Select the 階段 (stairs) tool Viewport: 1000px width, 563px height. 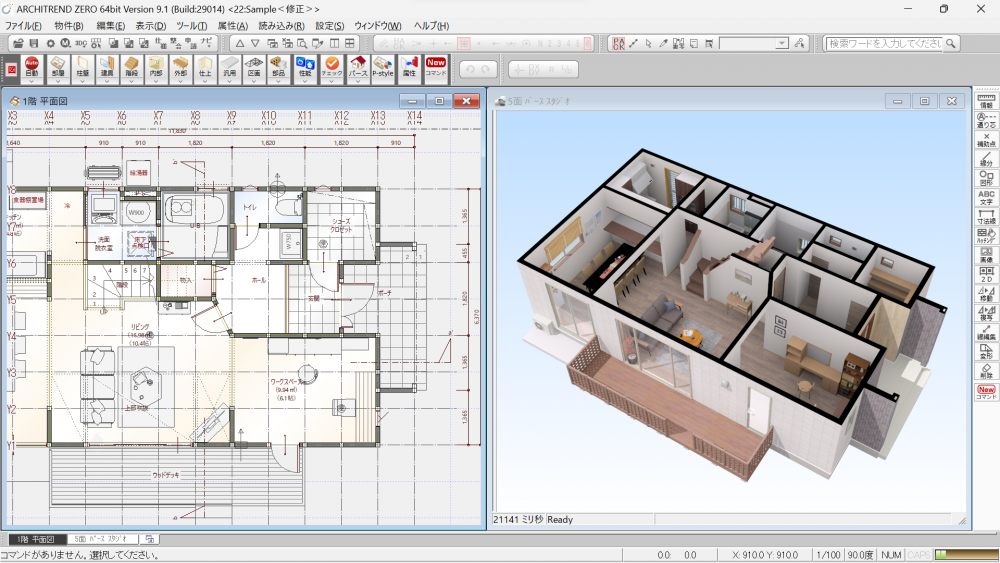tap(131, 67)
